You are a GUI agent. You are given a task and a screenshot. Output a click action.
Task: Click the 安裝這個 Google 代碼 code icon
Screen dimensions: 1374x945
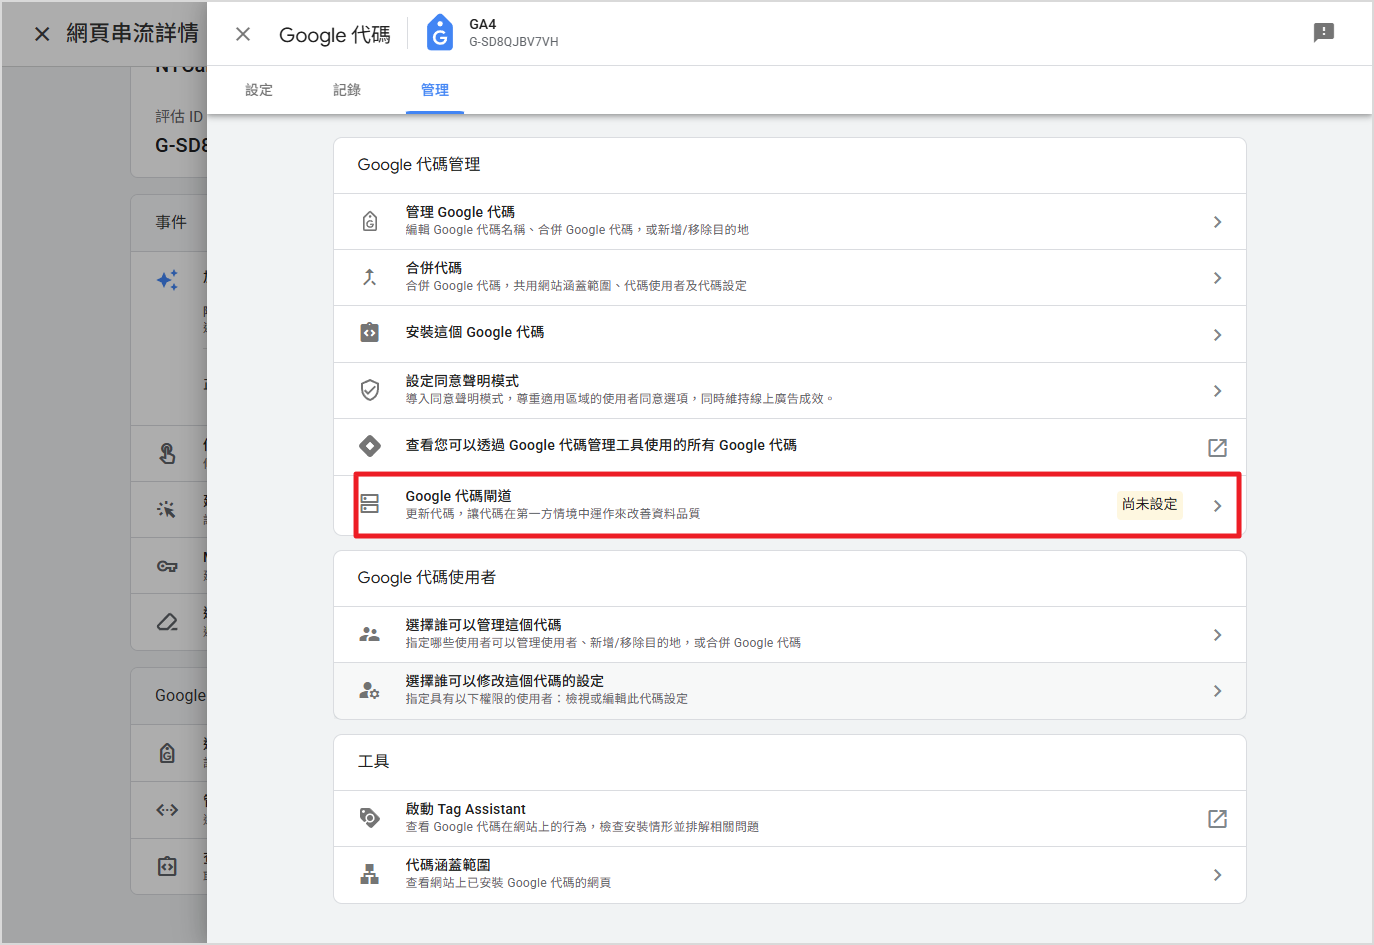tap(370, 332)
